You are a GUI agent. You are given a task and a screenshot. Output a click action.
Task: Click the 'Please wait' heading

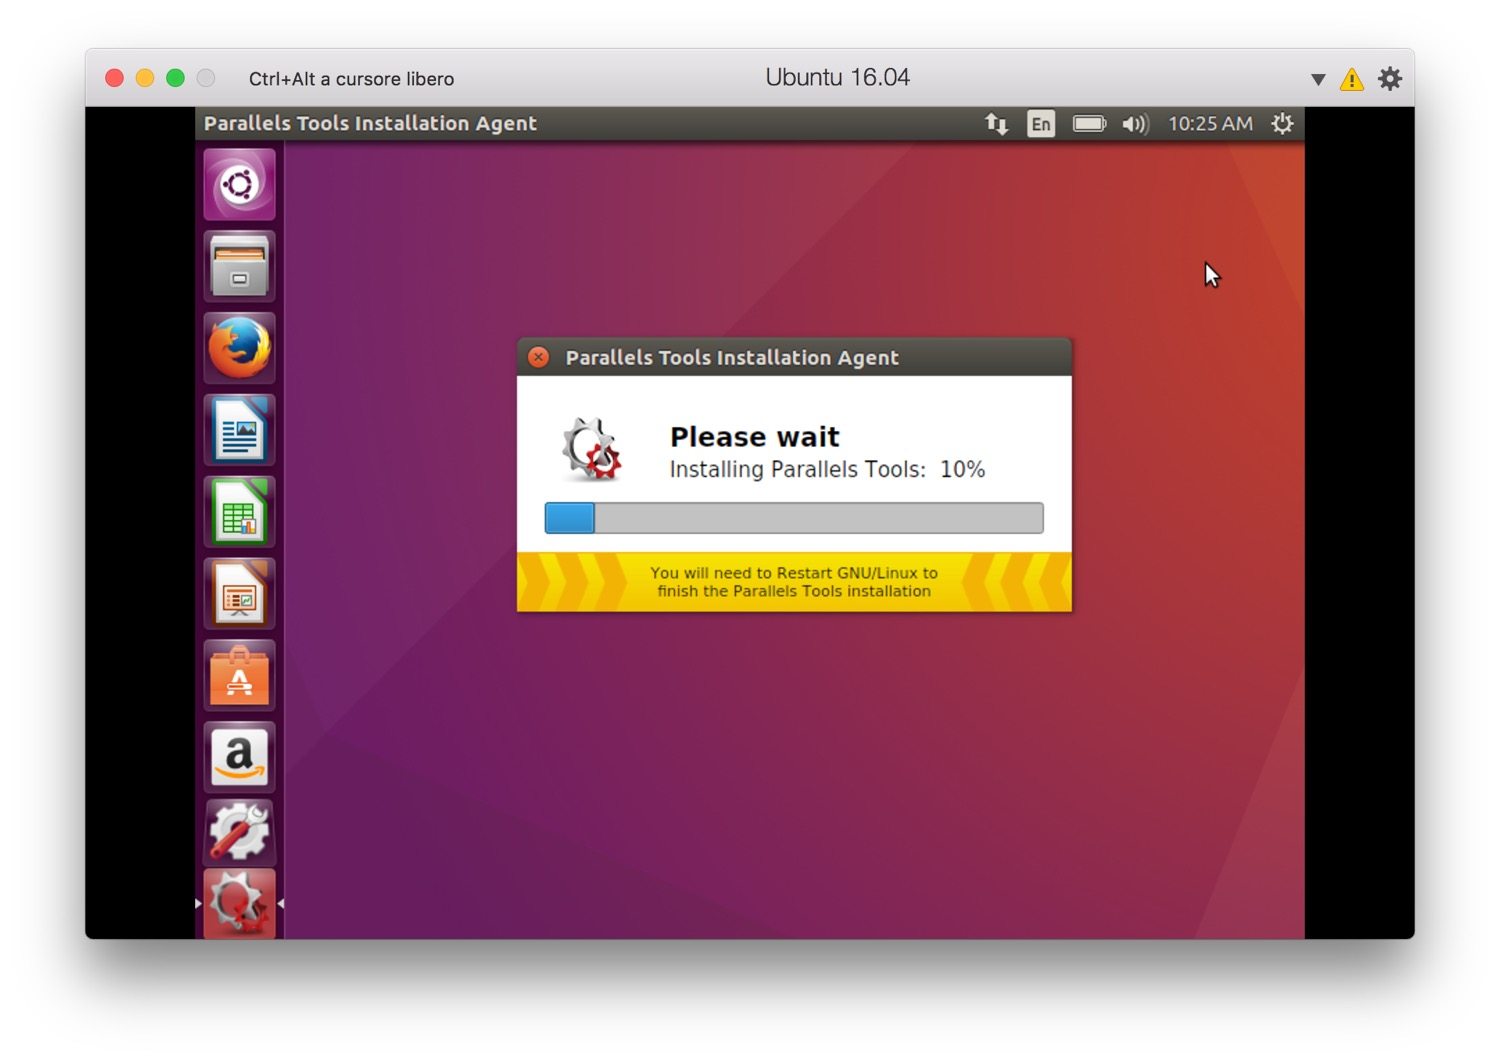pyautogui.click(x=755, y=437)
